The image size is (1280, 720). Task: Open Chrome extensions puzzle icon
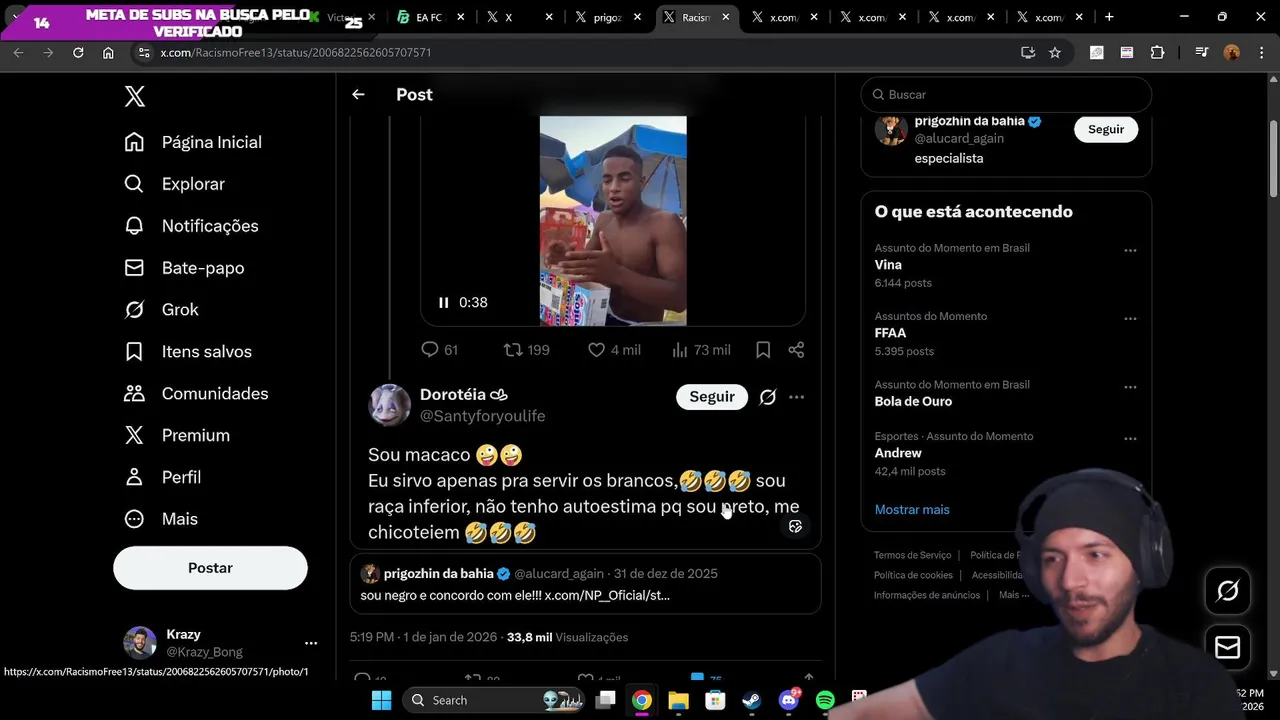(x=1157, y=52)
